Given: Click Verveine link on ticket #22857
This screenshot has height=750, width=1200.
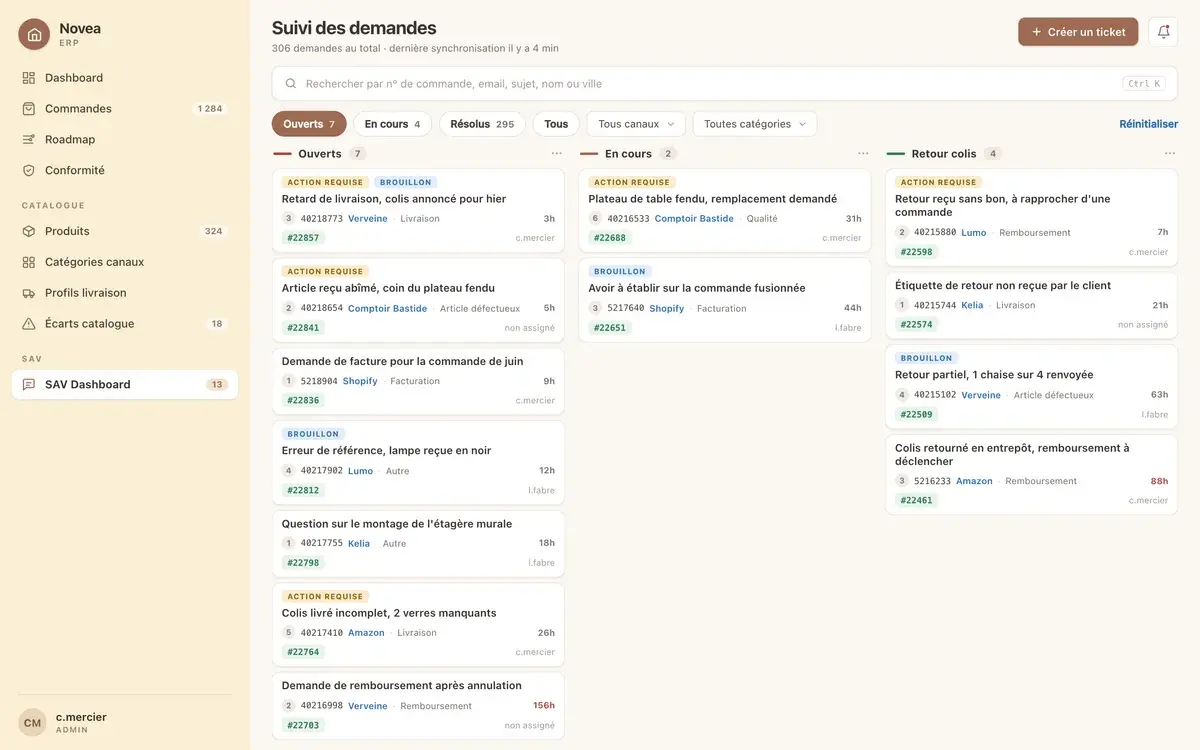Looking at the screenshot, I should coord(367,219).
